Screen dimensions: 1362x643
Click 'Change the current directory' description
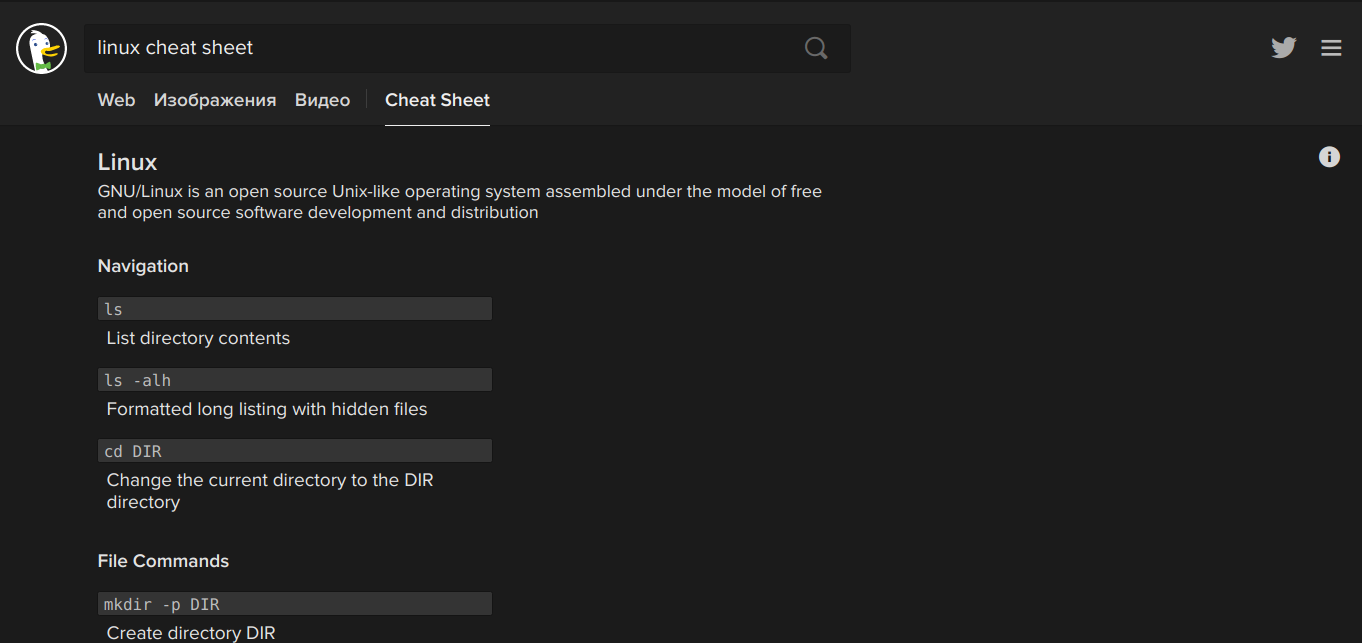pos(270,491)
